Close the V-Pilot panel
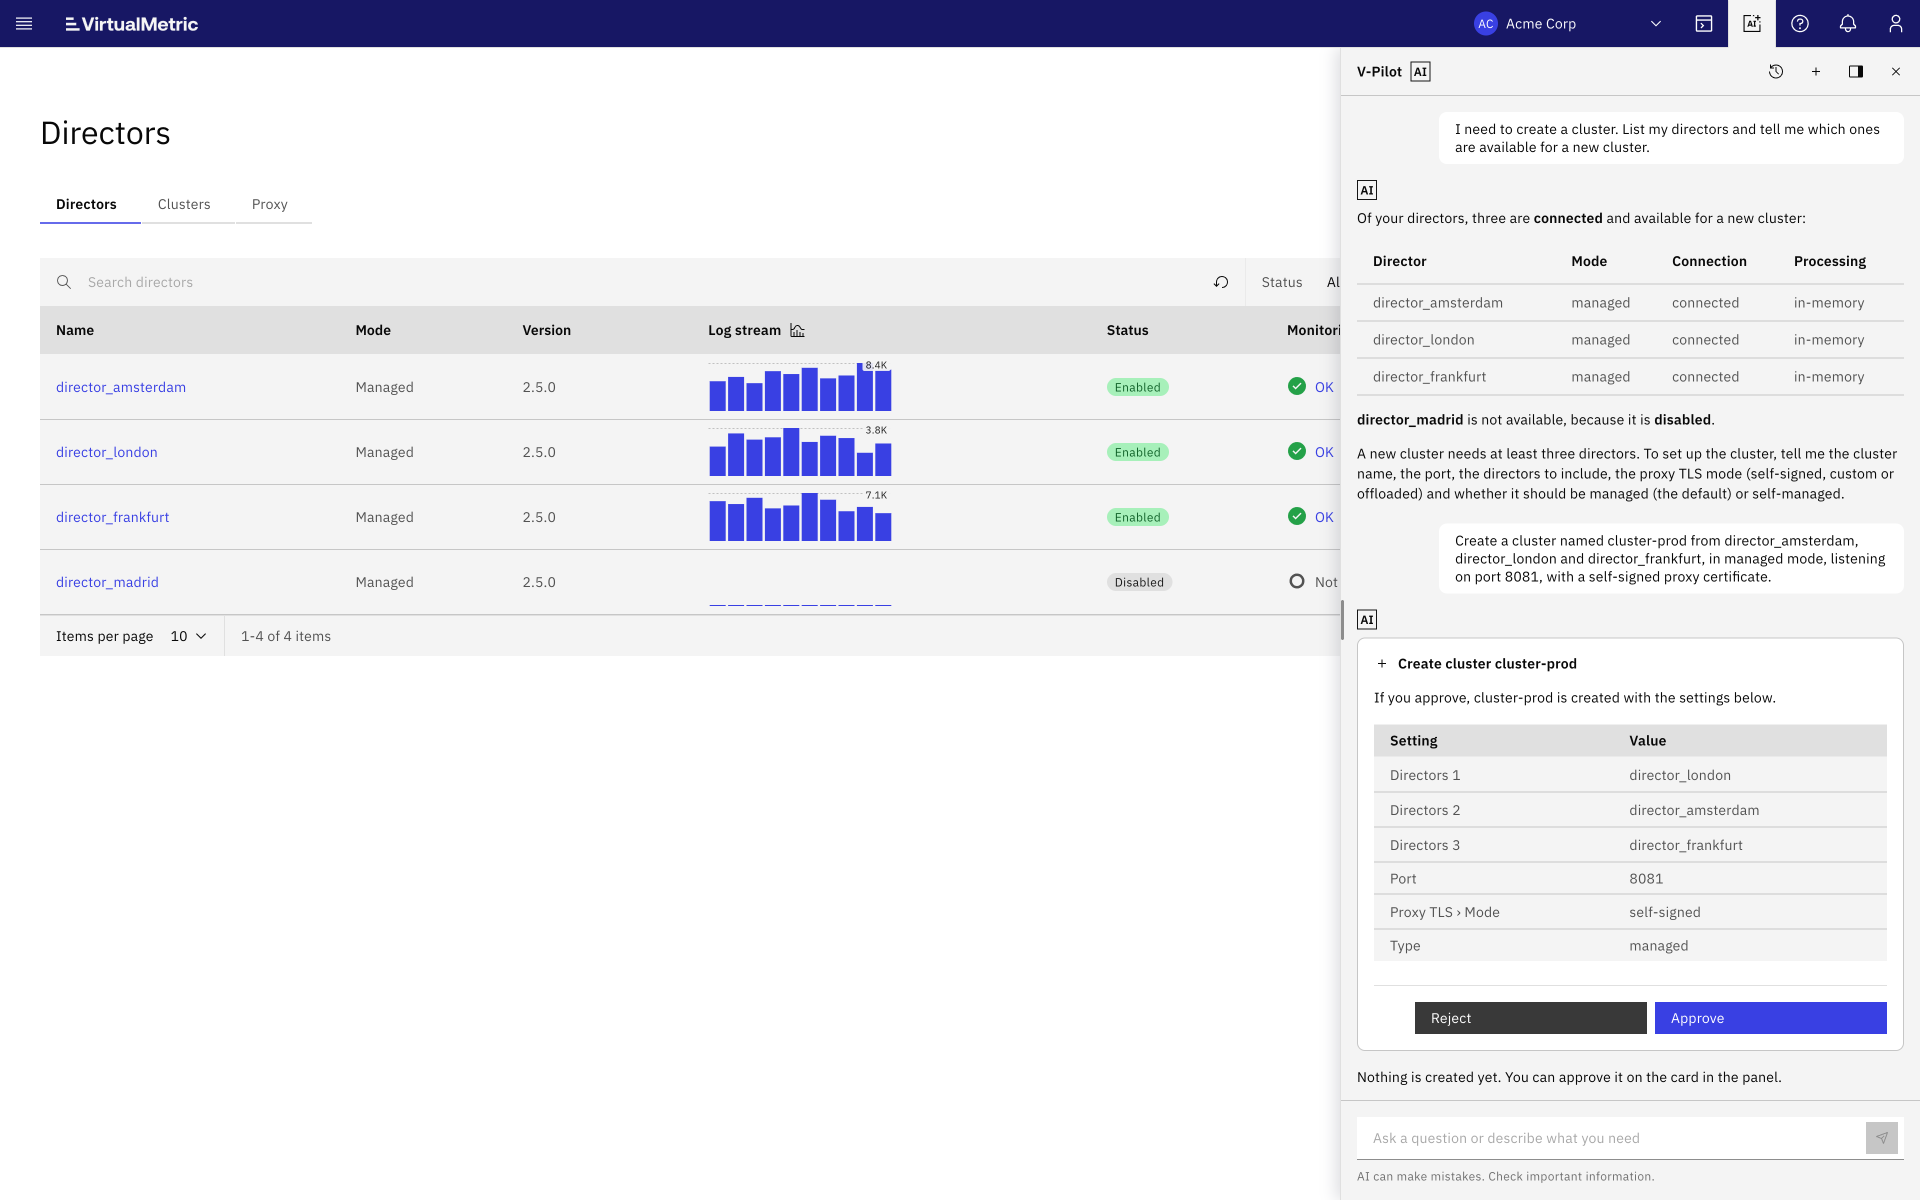The height and width of the screenshot is (1200, 1920). 1896,72
